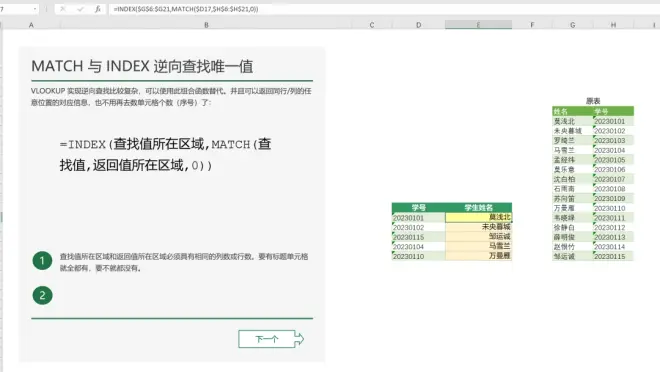Click the yellow highlighted cell 莫浅北
Viewport: 660px width, 372px height.
click(x=479, y=217)
